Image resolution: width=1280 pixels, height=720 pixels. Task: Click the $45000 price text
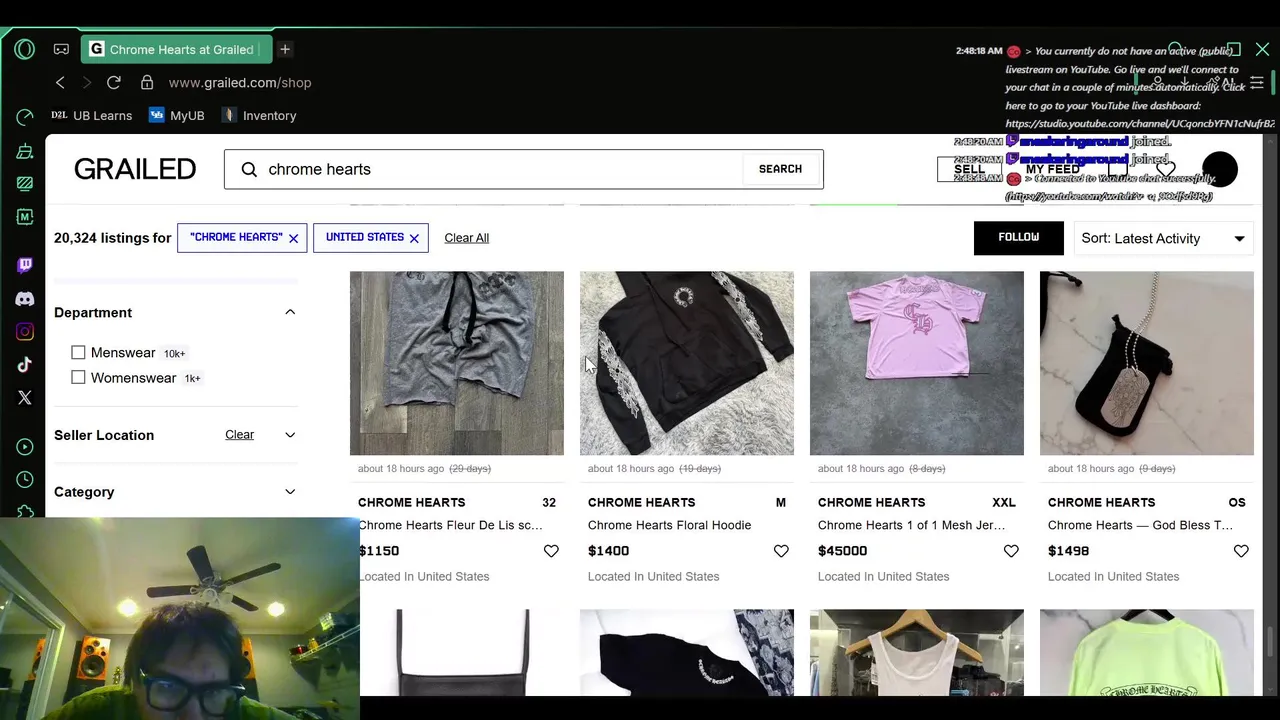pos(842,551)
